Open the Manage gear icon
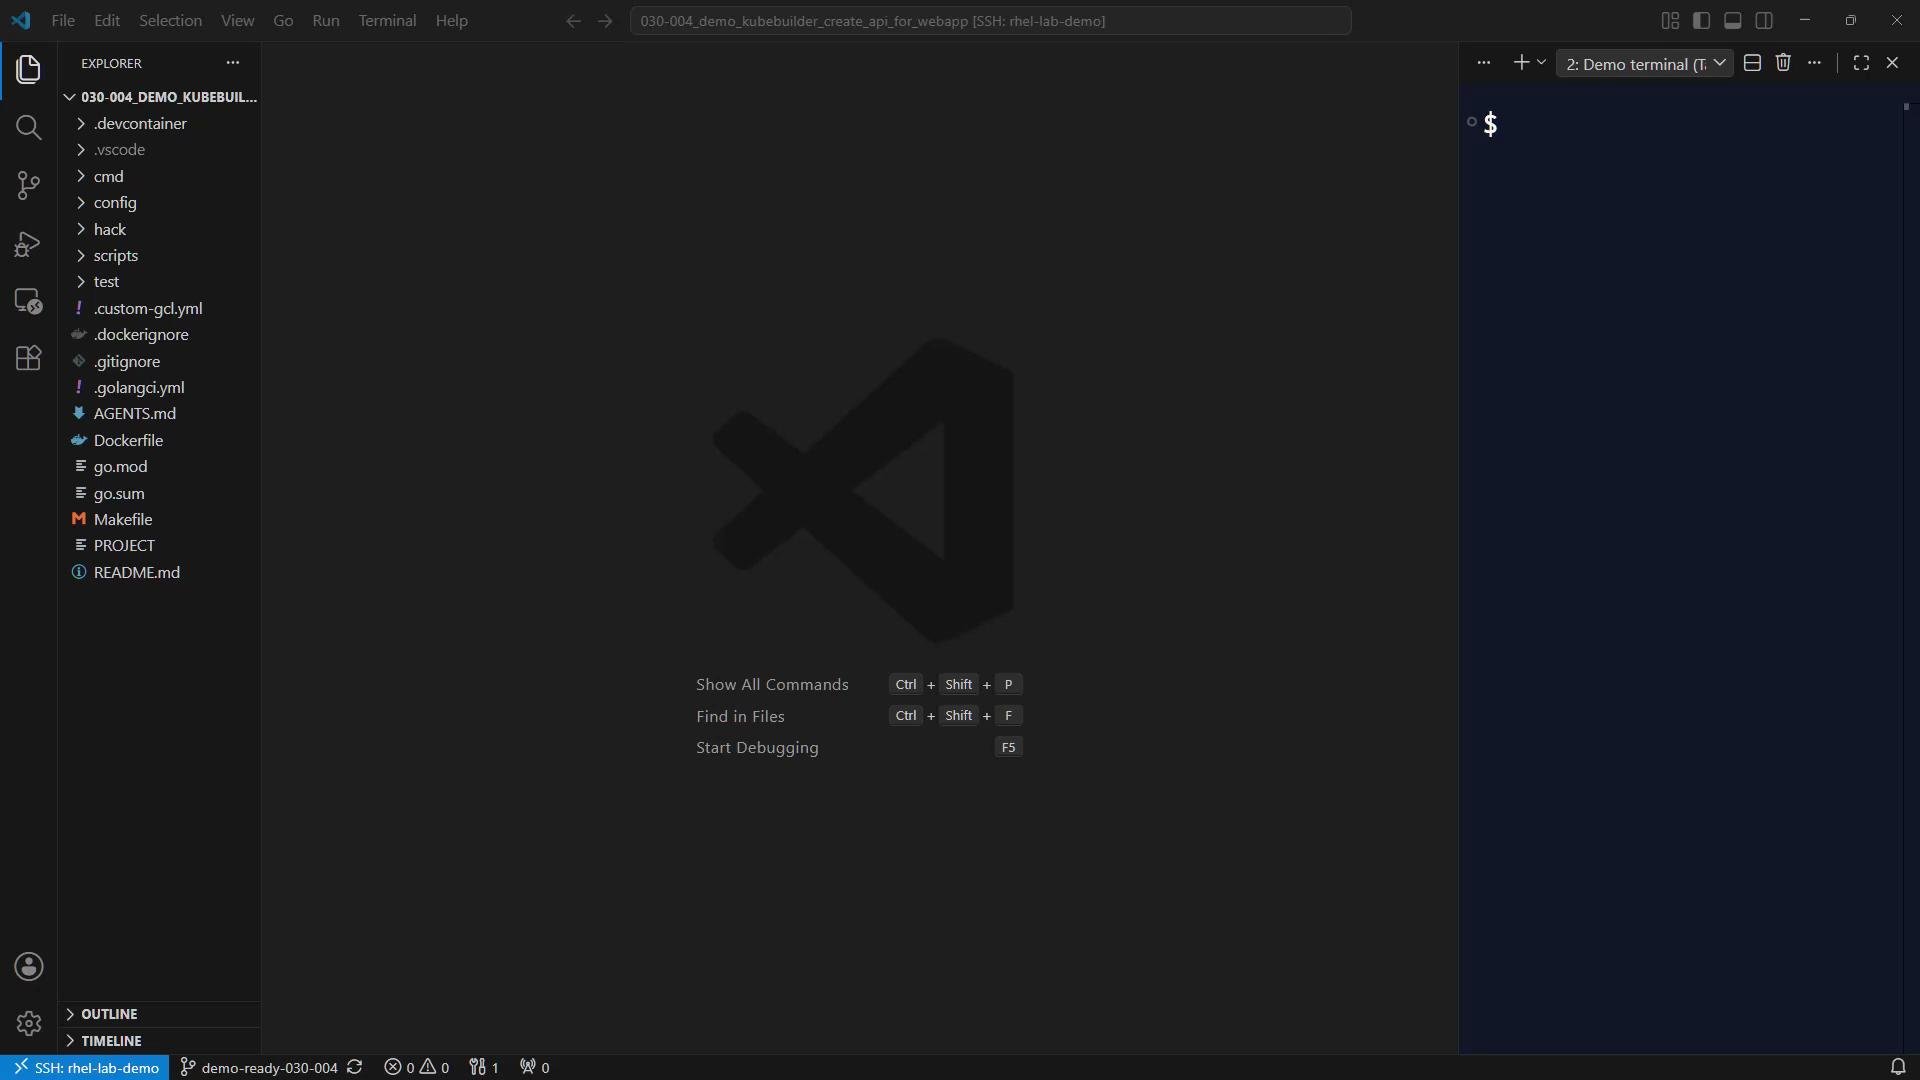 (x=28, y=1023)
